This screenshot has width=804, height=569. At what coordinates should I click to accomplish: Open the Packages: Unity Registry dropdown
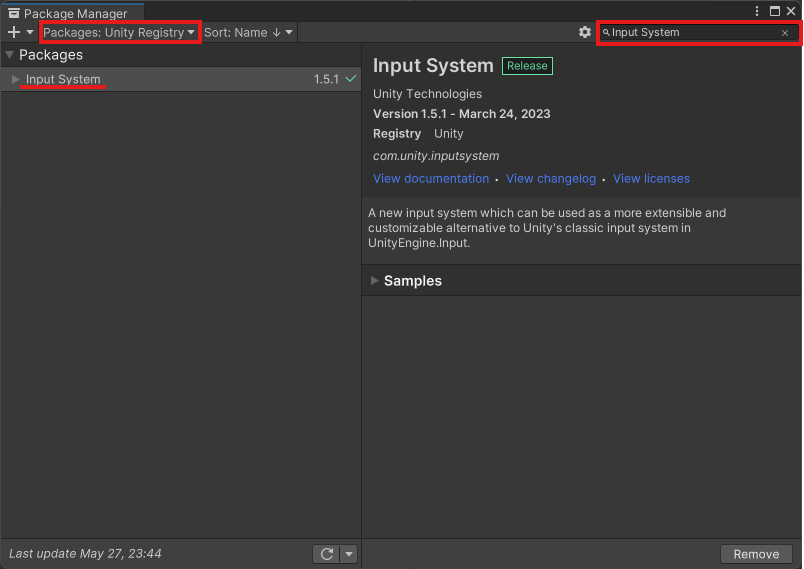tap(119, 32)
